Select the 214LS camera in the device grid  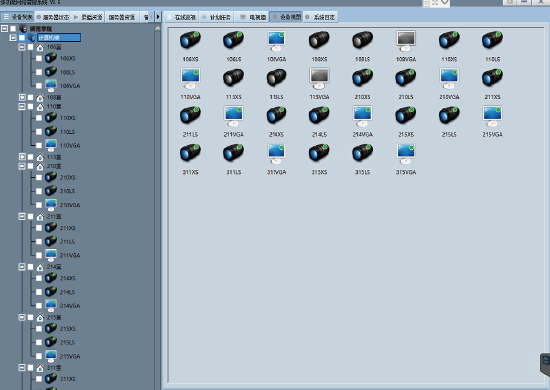click(x=319, y=115)
